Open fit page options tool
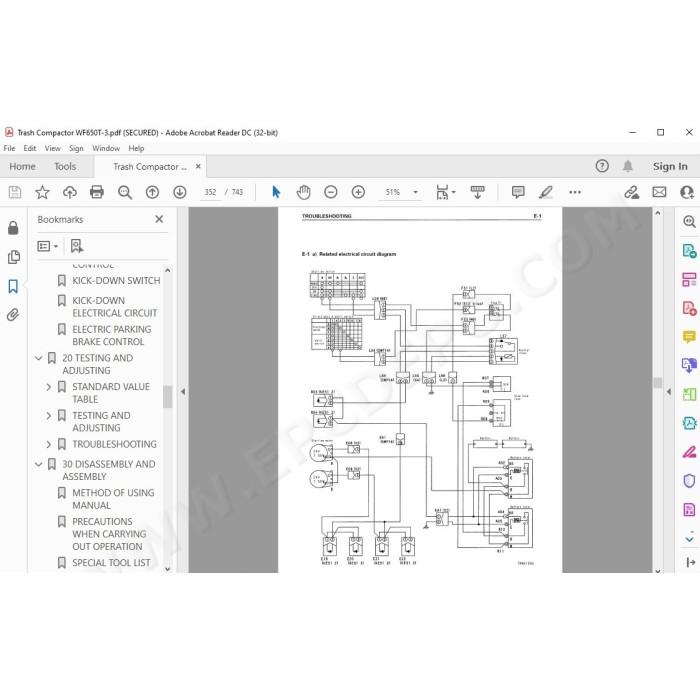Image resolution: width=700 pixels, height=700 pixels. pyautogui.click(x=442, y=192)
